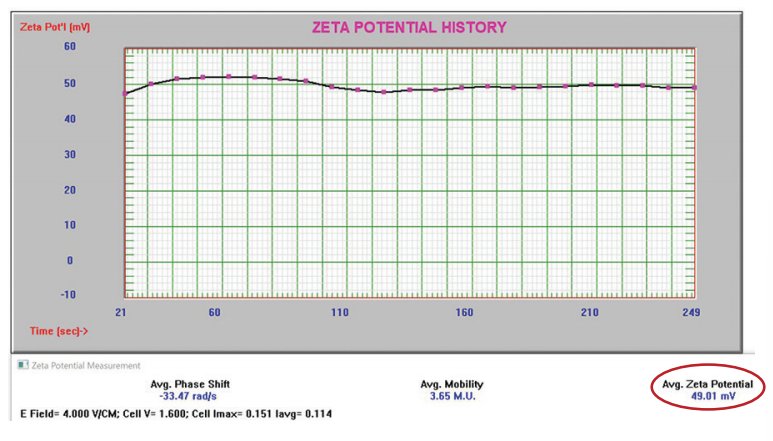
Task: Click the Zeta Potential Measurement window title text
Action: pyautogui.click(x=87, y=365)
